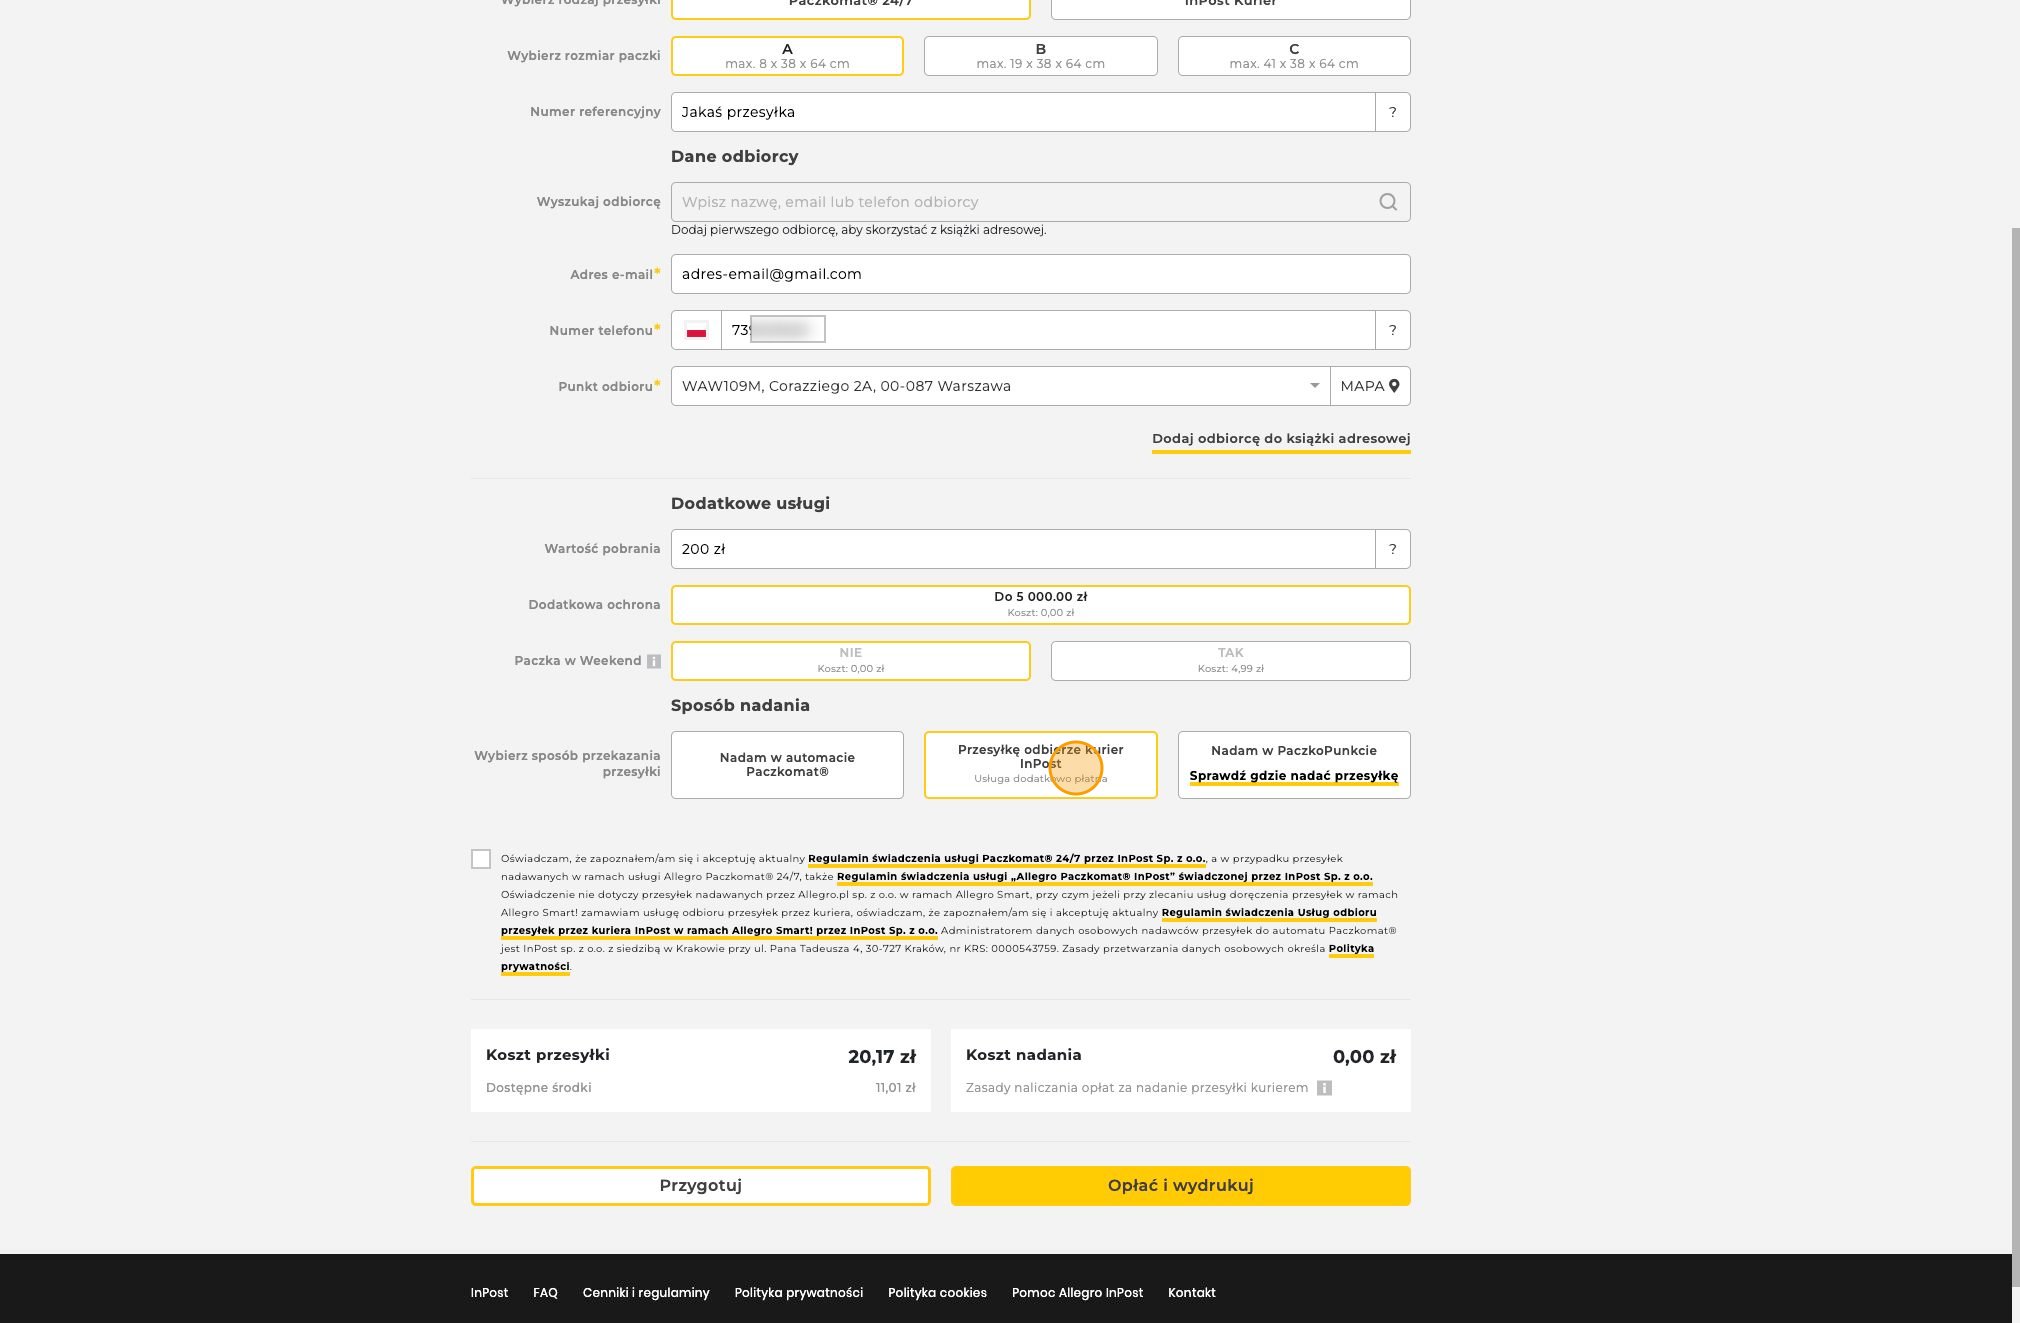Image resolution: width=2020 pixels, height=1323 pixels.
Task: Open Sprawdź gdzie nadać przesyłkę link
Action: [x=1294, y=776]
